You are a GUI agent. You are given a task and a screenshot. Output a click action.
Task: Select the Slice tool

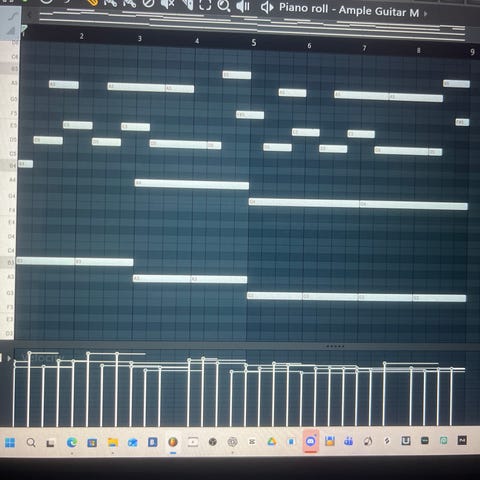coord(188,4)
